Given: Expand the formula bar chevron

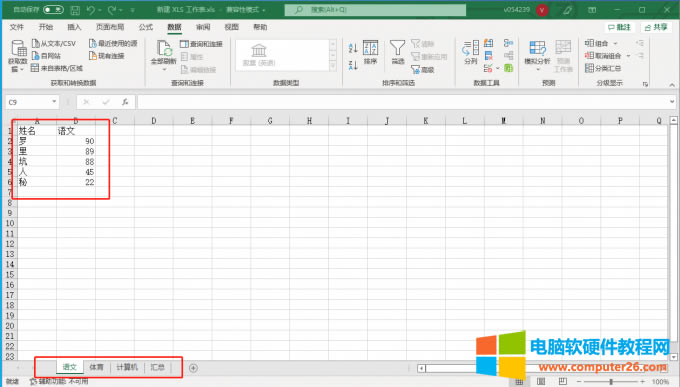Looking at the screenshot, I should pos(672,102).
